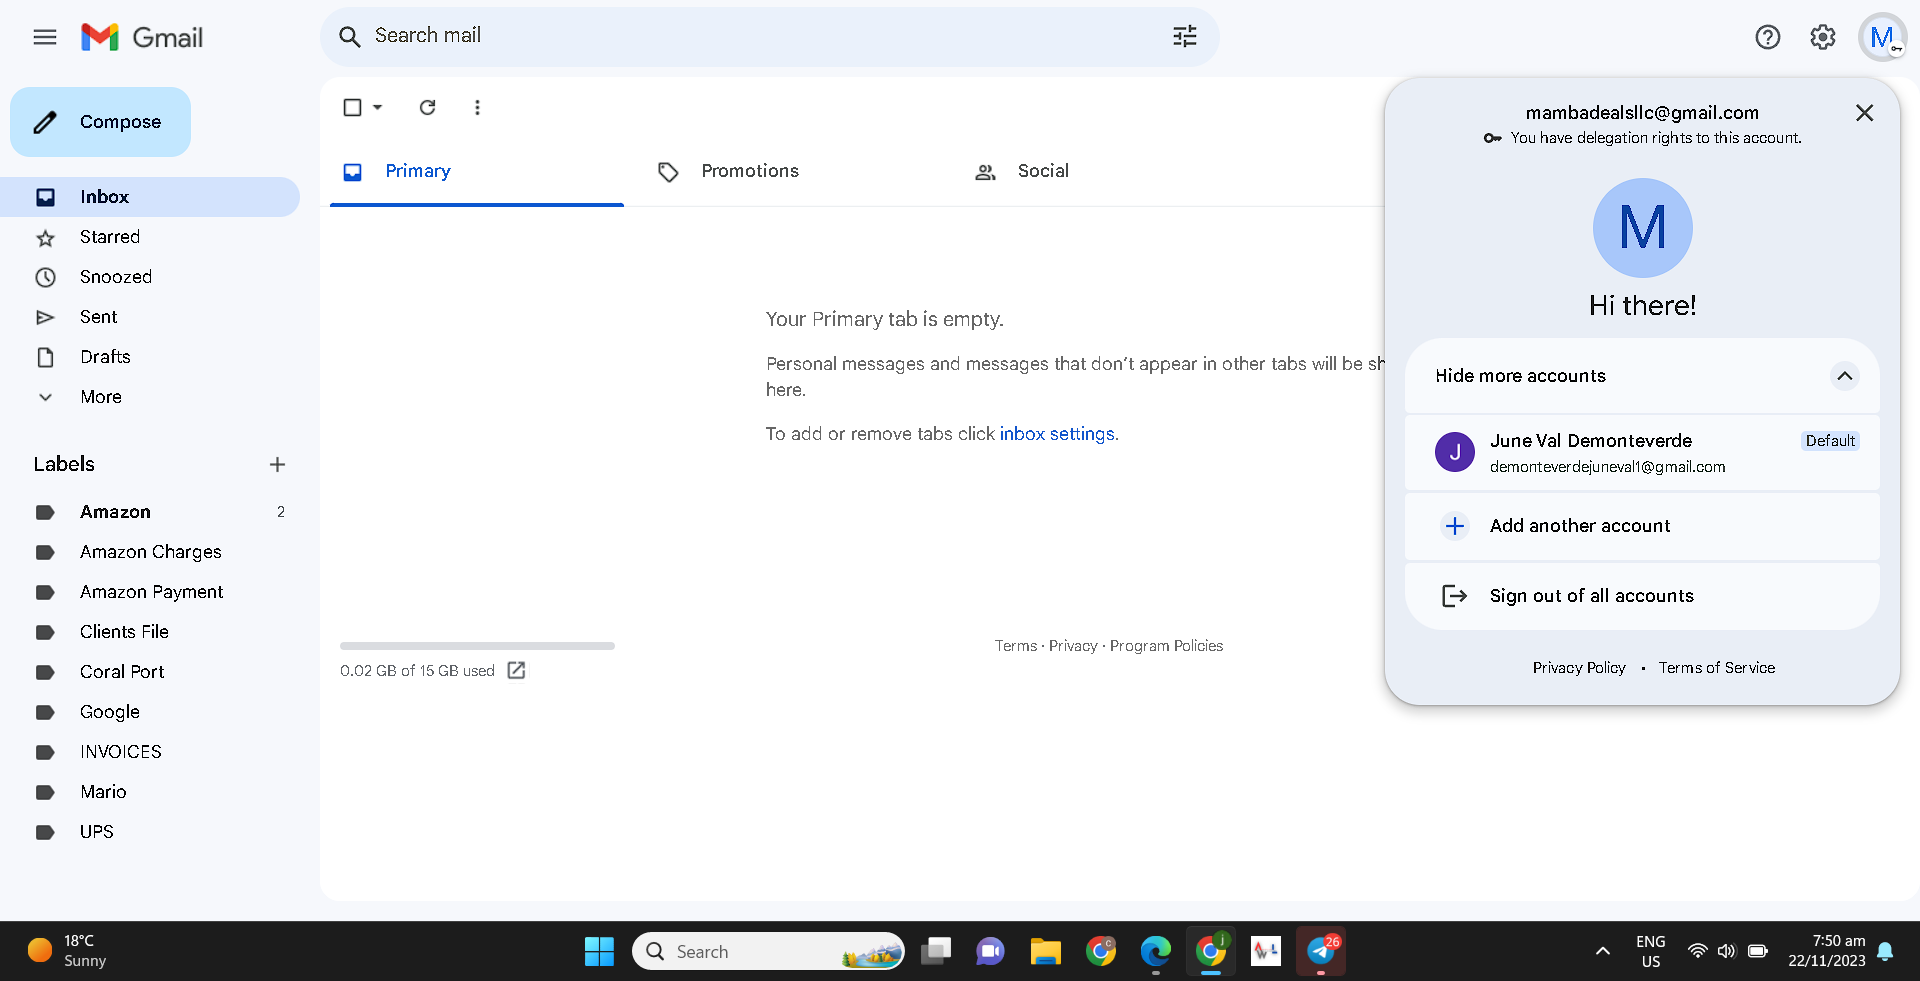This screenshot has width=1920, height=981.
Task: Open the INVOICES label
Action: 150,752
